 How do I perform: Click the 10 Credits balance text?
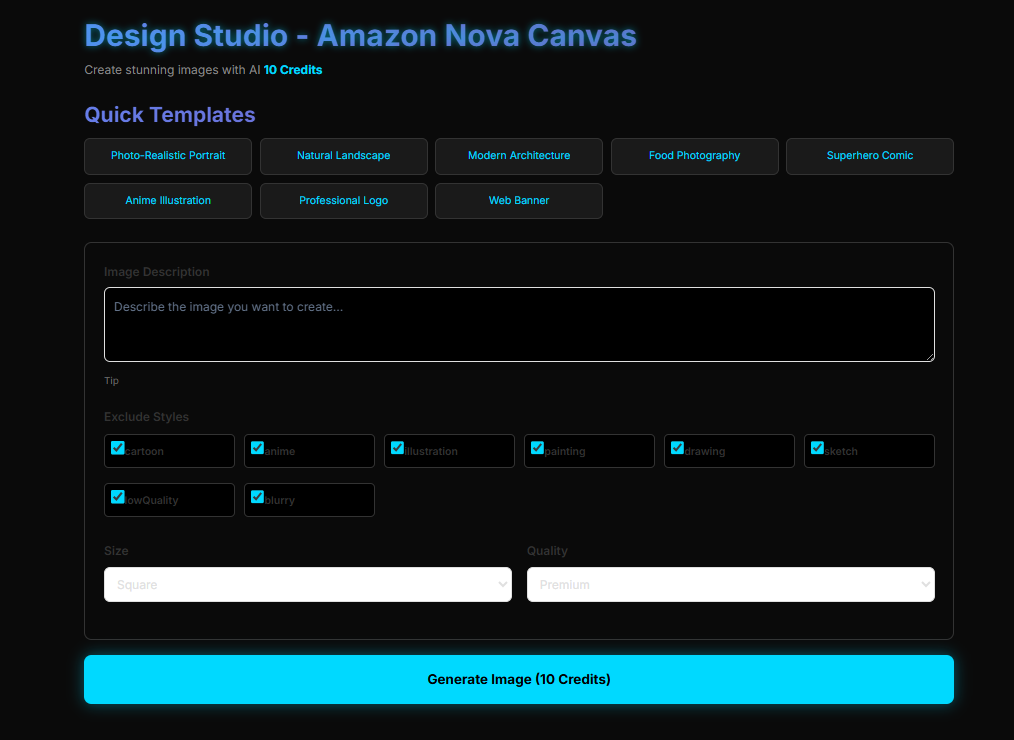[293, 70]
